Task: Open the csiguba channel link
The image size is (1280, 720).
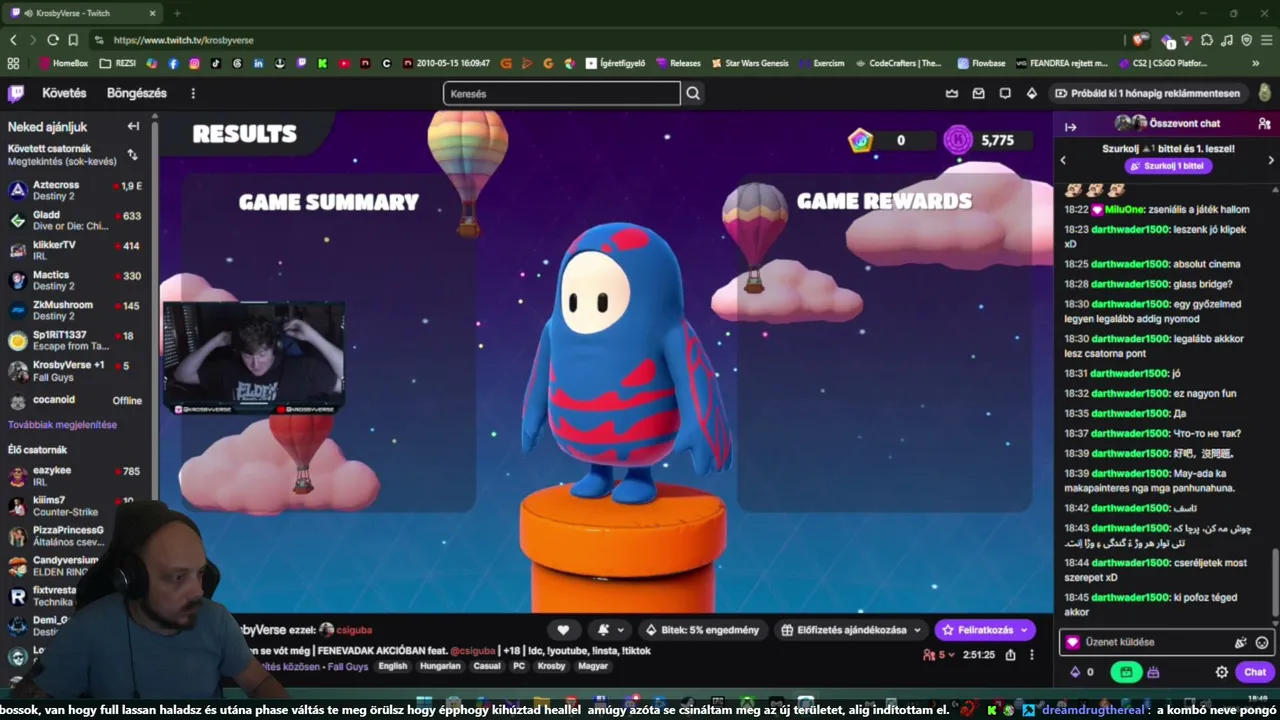Action: pyautogui.click(x=354, y=630)
